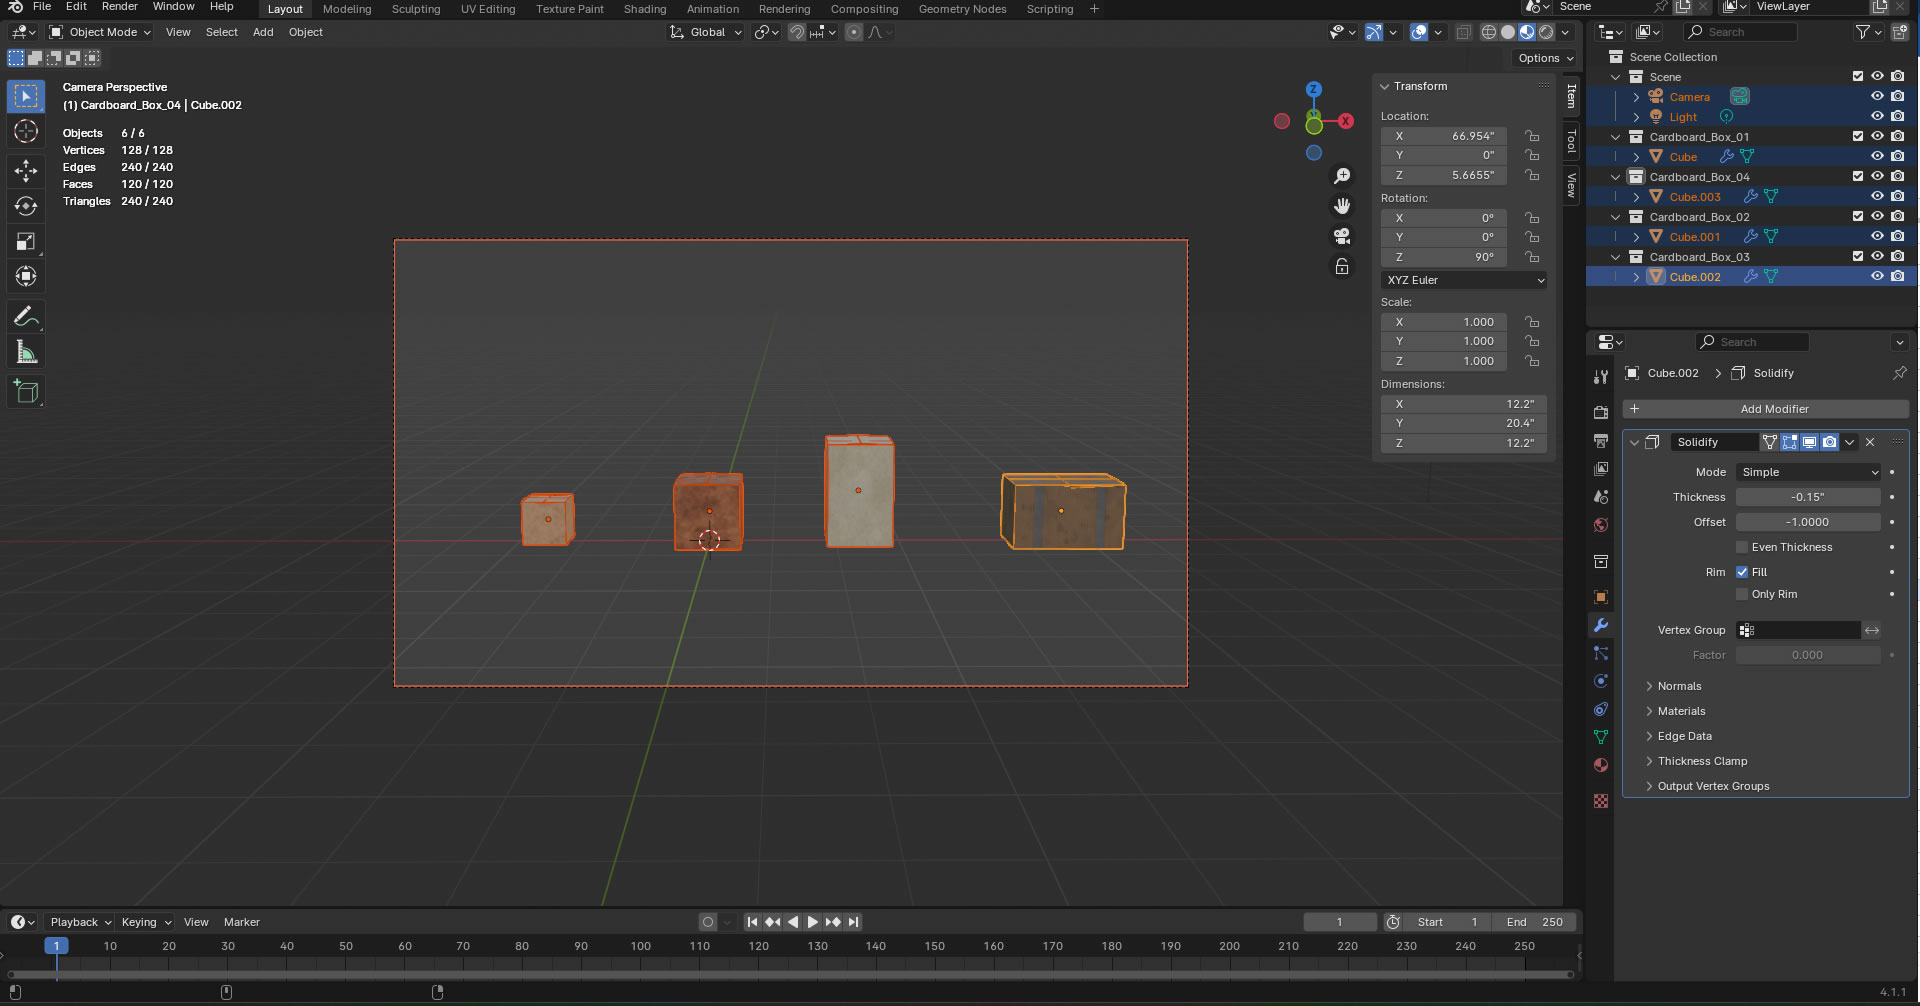1920x1006 pixels.
Task: Open the Object properties tab
Action: pos(1601,597)
